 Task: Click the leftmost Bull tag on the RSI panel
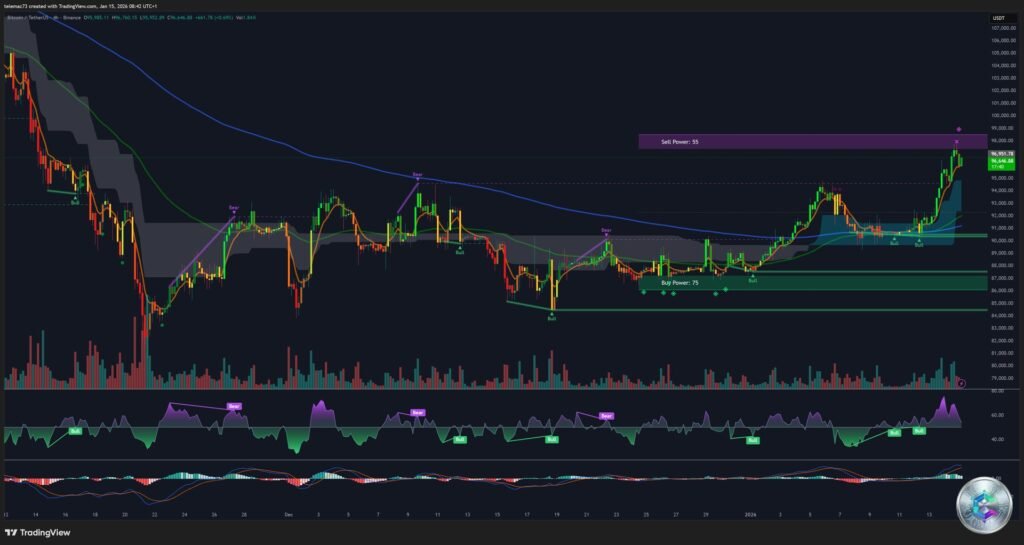tap(75, 430)
